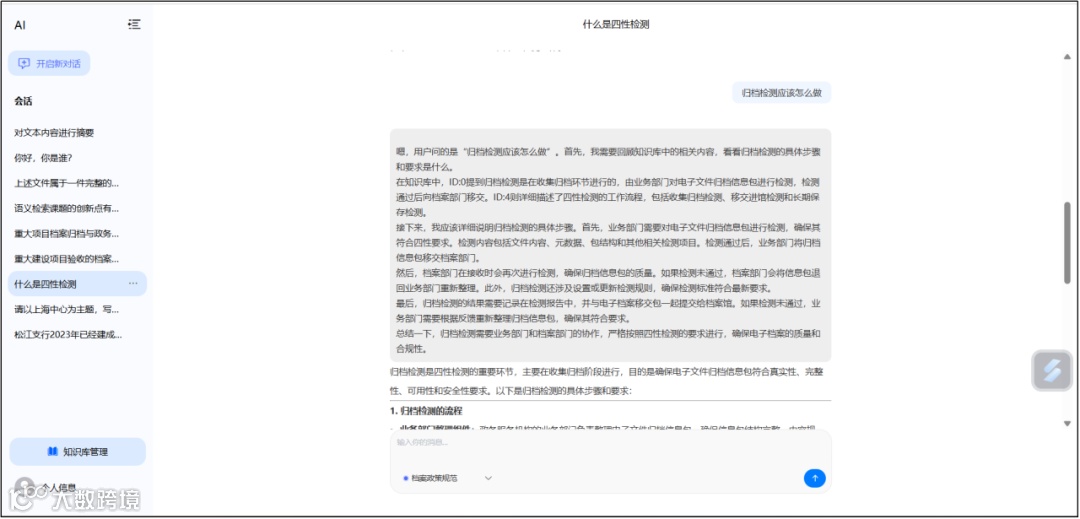Click the AI logo text in sidebar
The height and width of the screenshot is (519, 1080).
20,25
